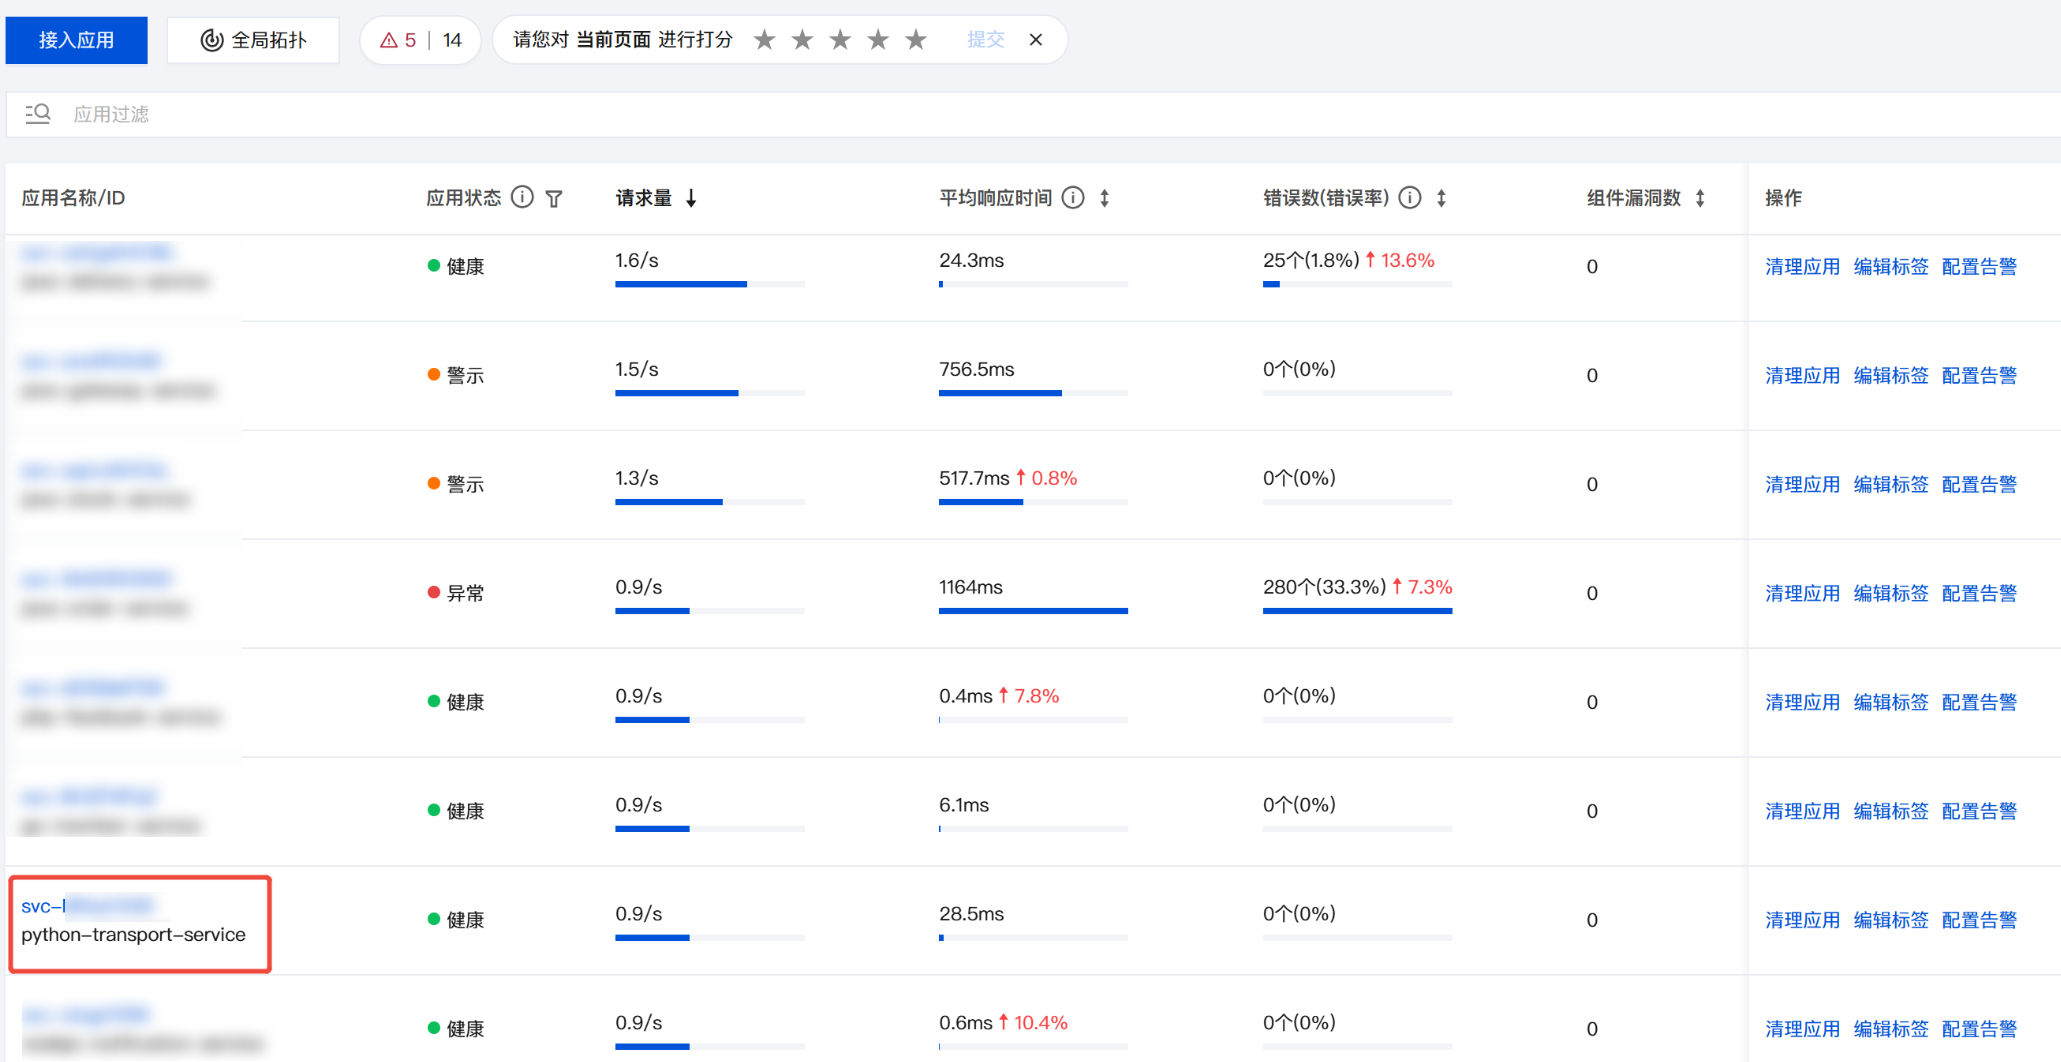Click the red alert warning count icon
2061x1062 pixels.
pyautogui.click(x=389, y=40)
